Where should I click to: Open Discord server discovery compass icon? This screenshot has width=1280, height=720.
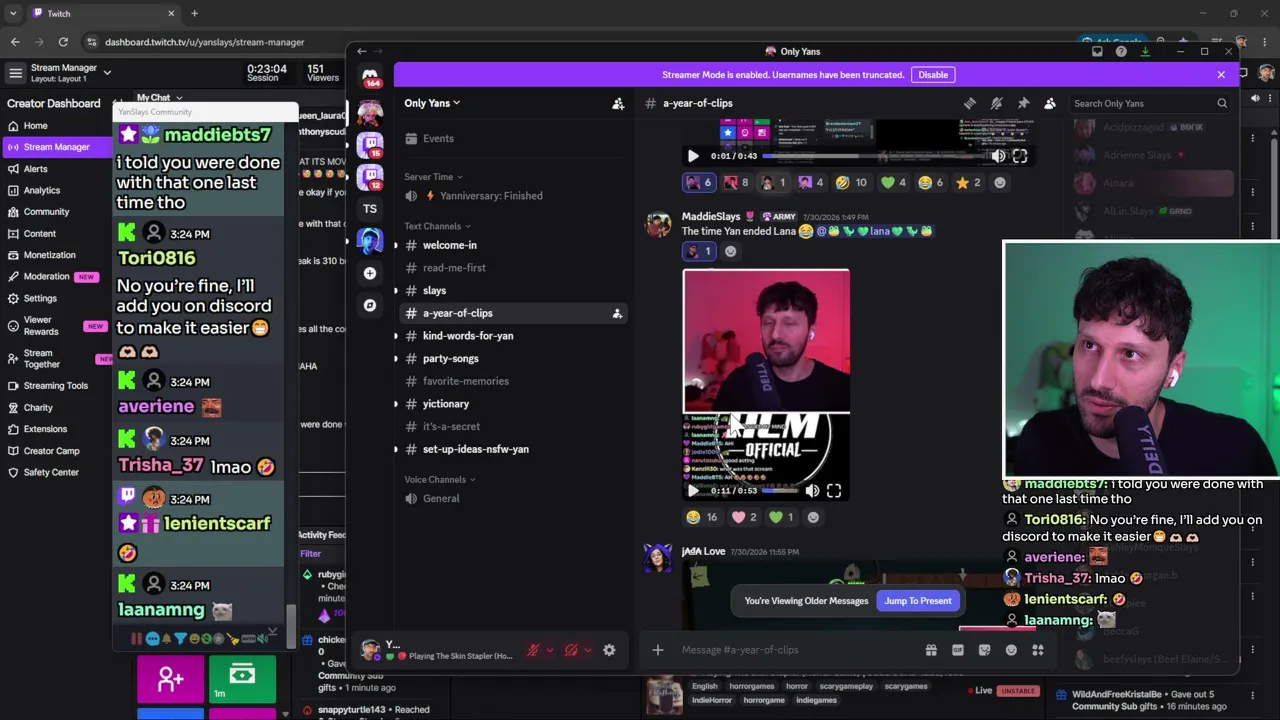pyautogui.click(x=370, y=305)
